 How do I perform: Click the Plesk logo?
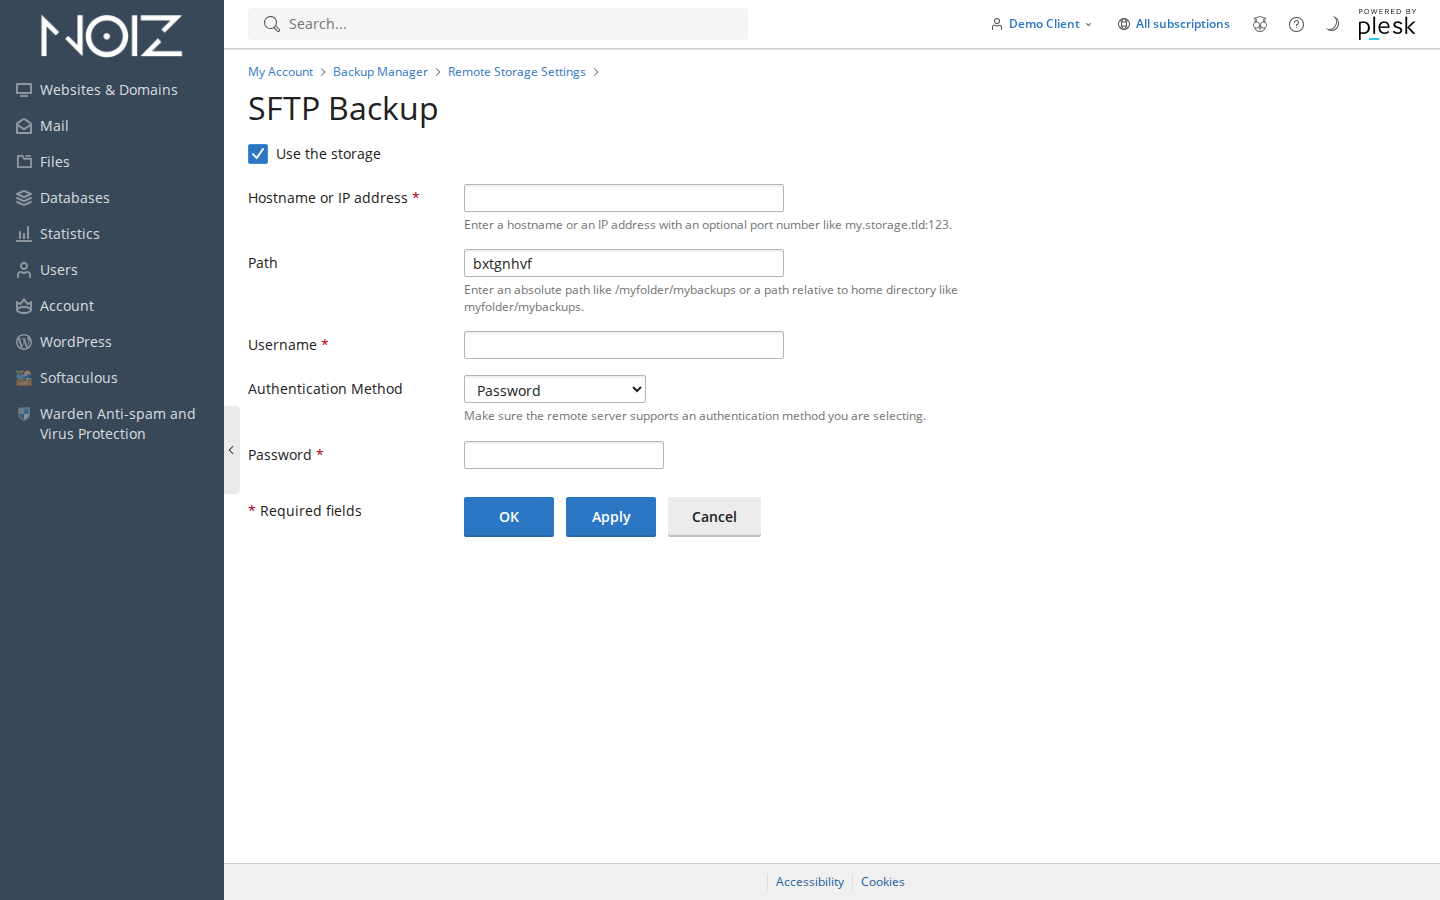point(1386,24)
